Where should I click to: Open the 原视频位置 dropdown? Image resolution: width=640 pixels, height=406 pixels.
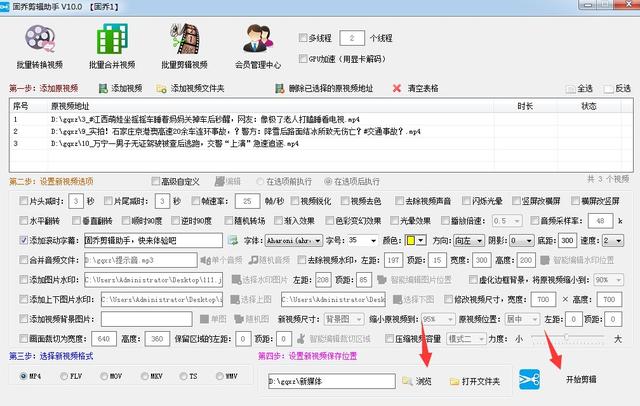(522, 319)
